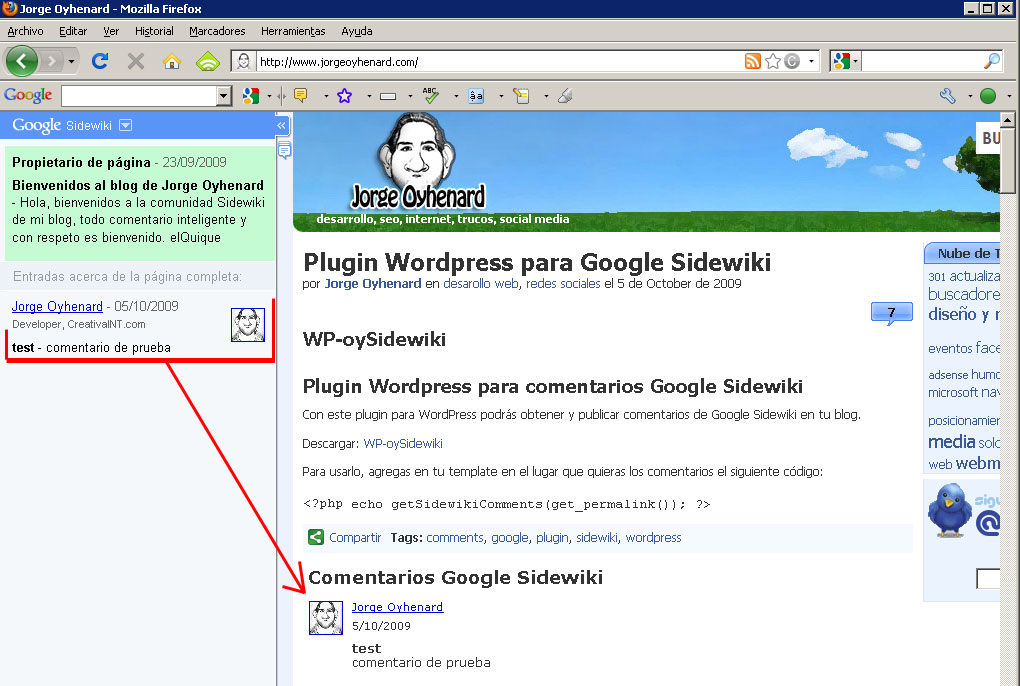Open the Marcadores menu

tap(217, 31)
